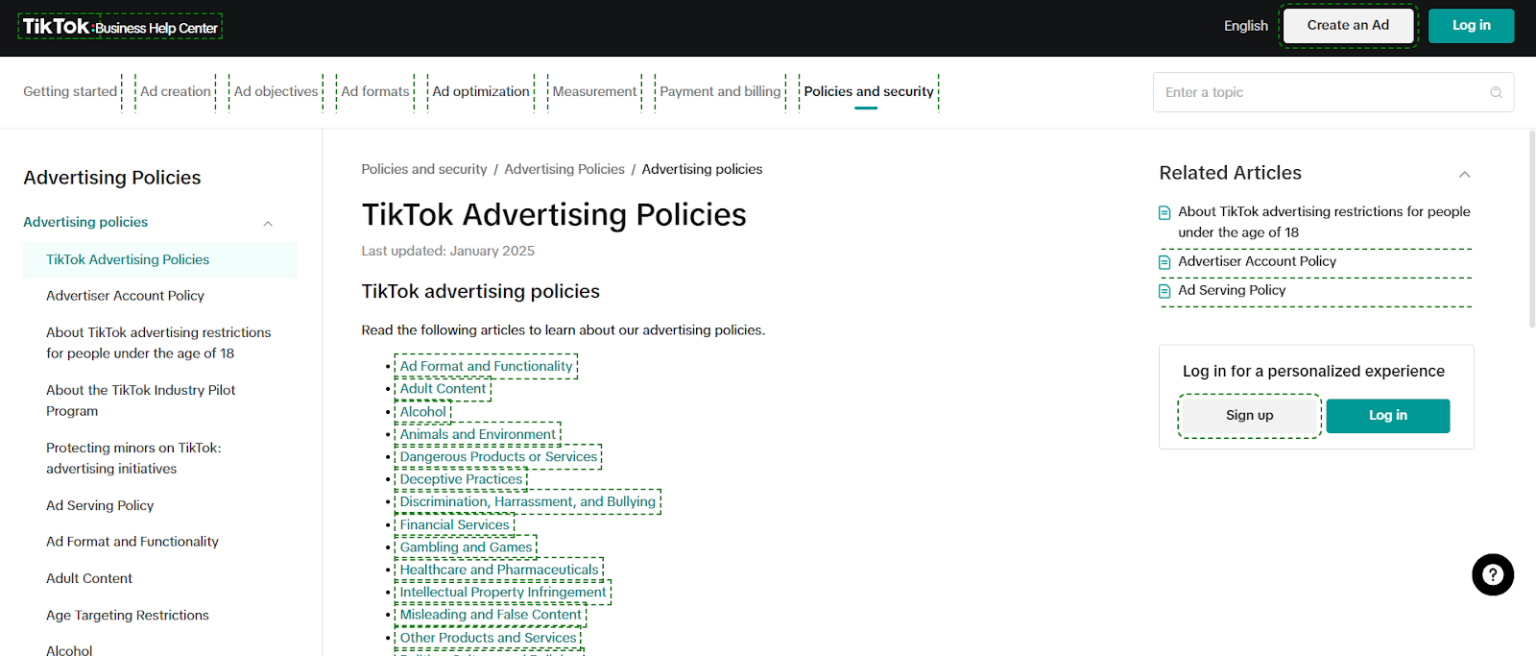Viewport: 1536px width, 656px height.
Task: Click the search magnifier icon in topic field
Action: pyautogui.click(x=1496, y=92)
